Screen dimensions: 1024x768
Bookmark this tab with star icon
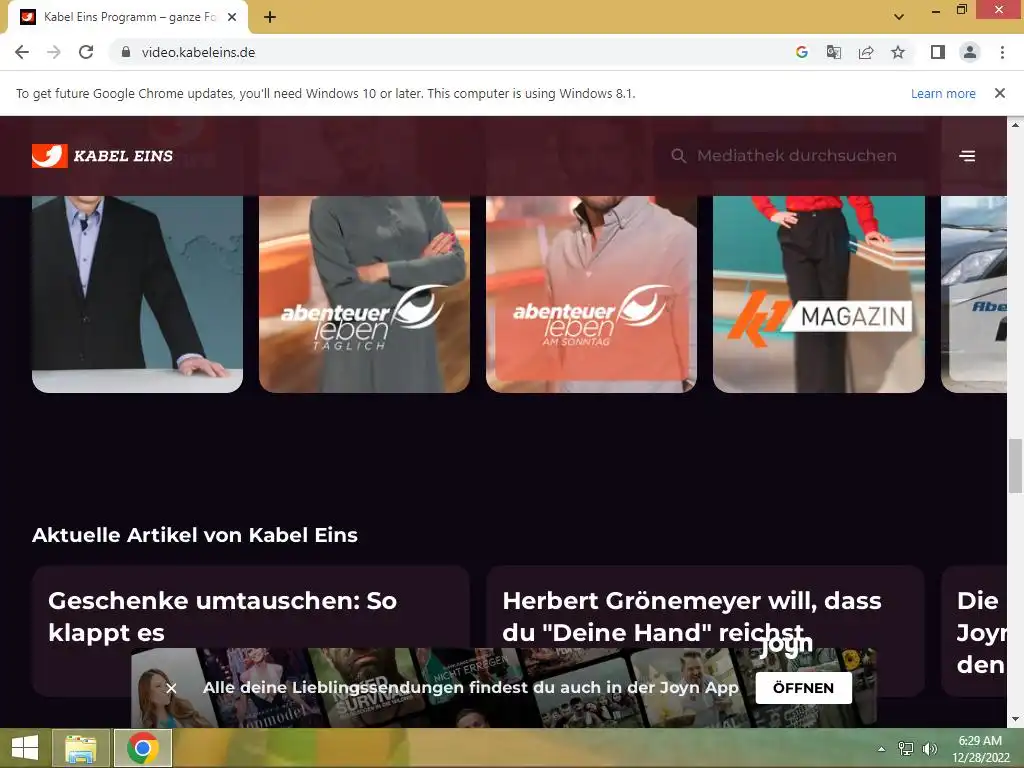pos(898,52)
